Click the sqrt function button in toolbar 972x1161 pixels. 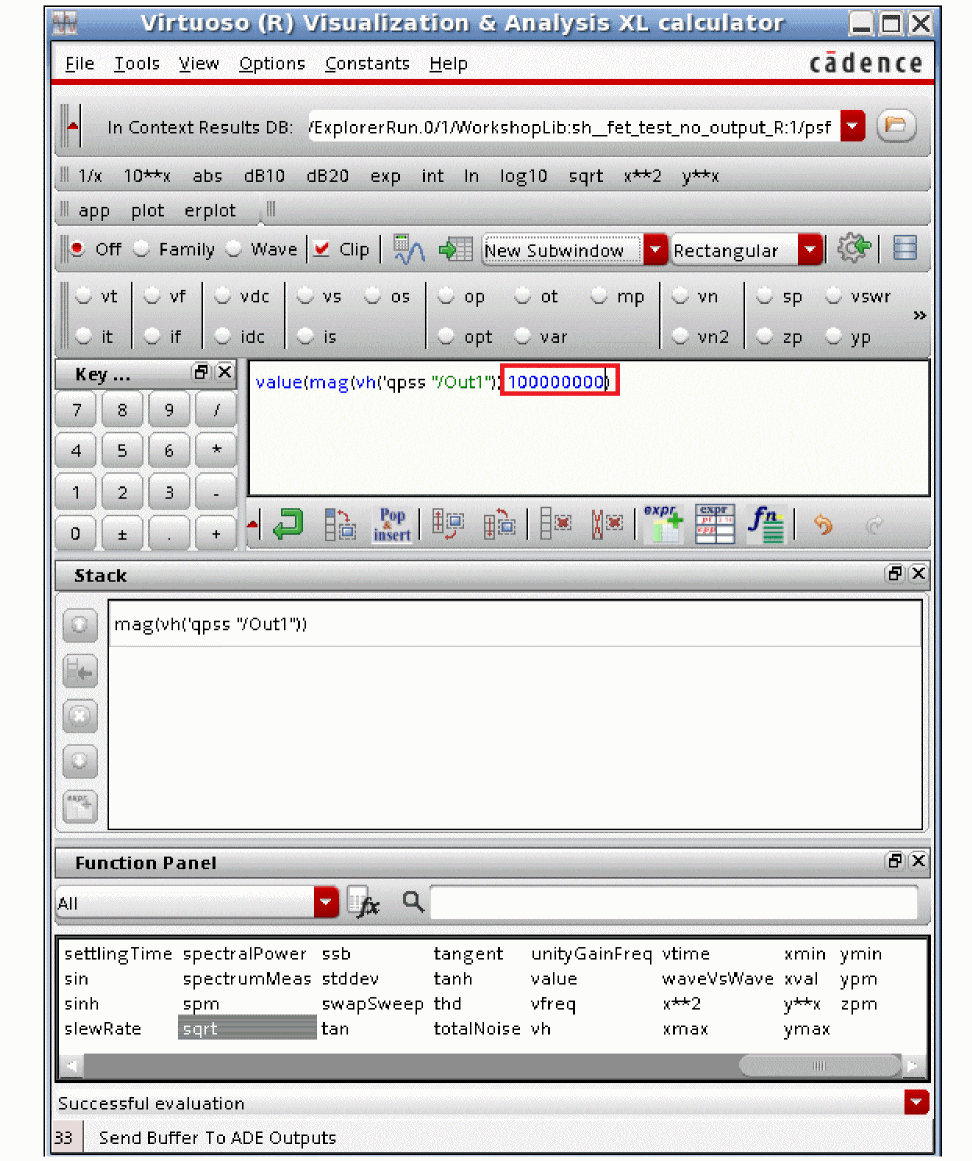click(586, 176)
